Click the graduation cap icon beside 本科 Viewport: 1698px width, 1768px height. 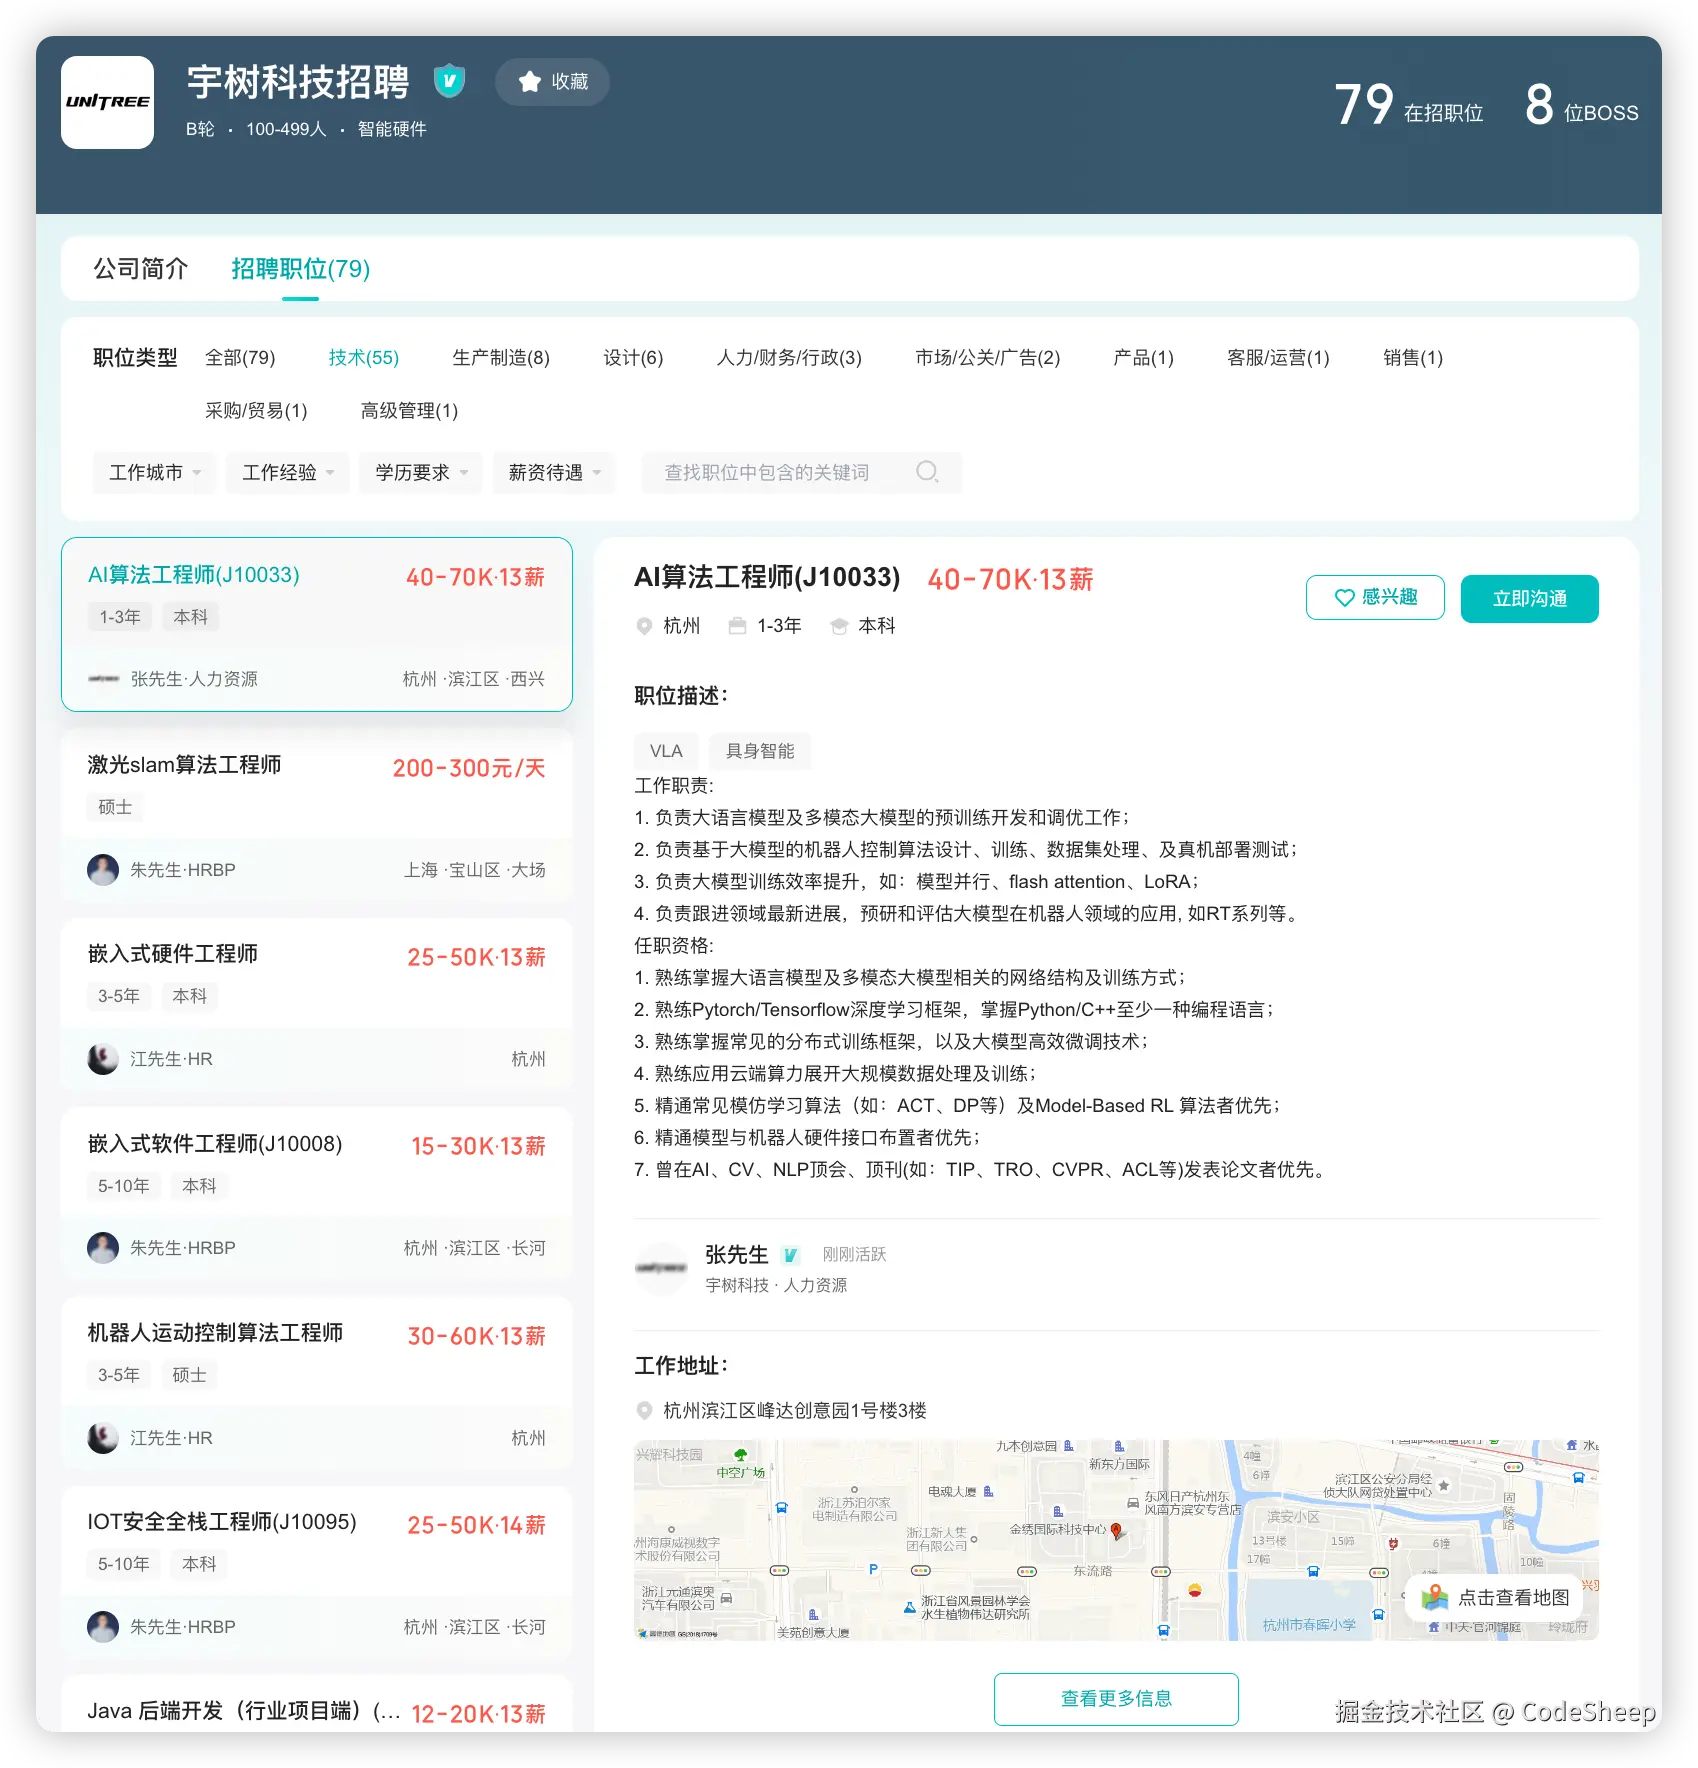(840, 626)
